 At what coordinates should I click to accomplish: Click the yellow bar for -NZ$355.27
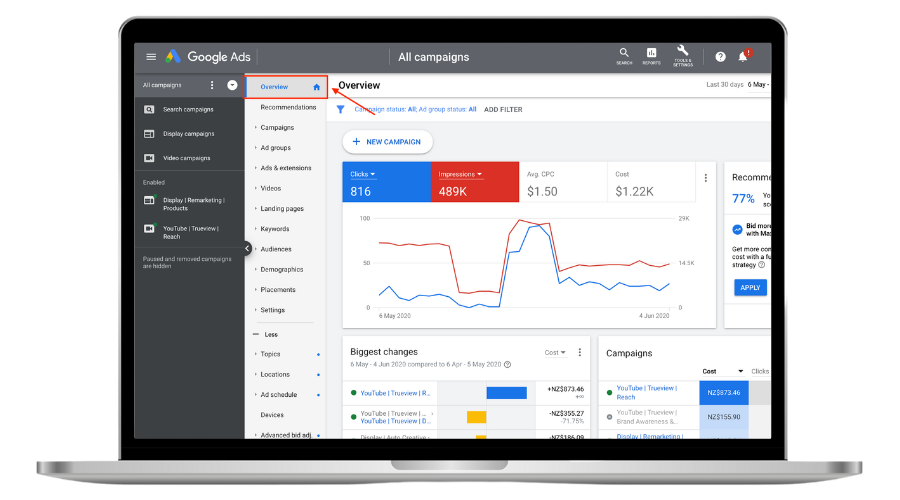point(476,417)
